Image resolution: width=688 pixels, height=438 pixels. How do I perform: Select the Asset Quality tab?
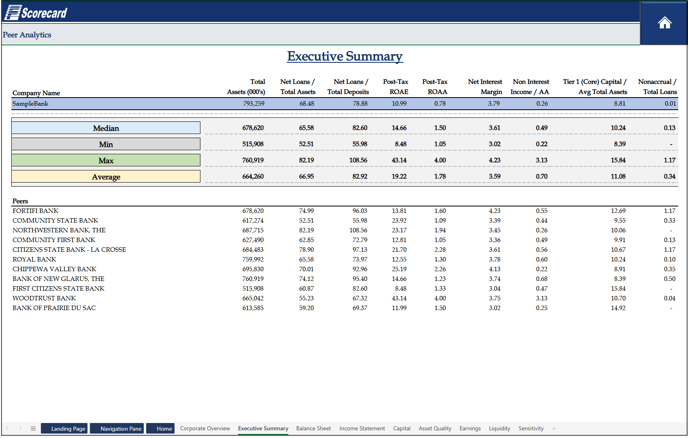coord(435,428)
